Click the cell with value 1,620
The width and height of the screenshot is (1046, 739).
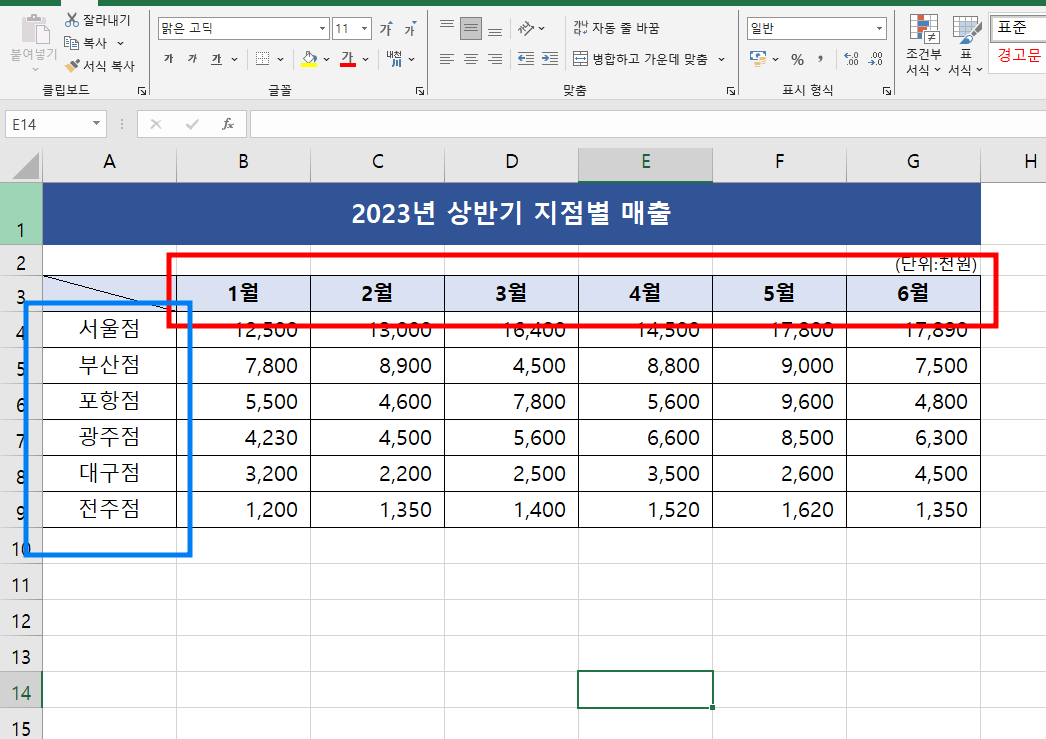pos(779,510)
